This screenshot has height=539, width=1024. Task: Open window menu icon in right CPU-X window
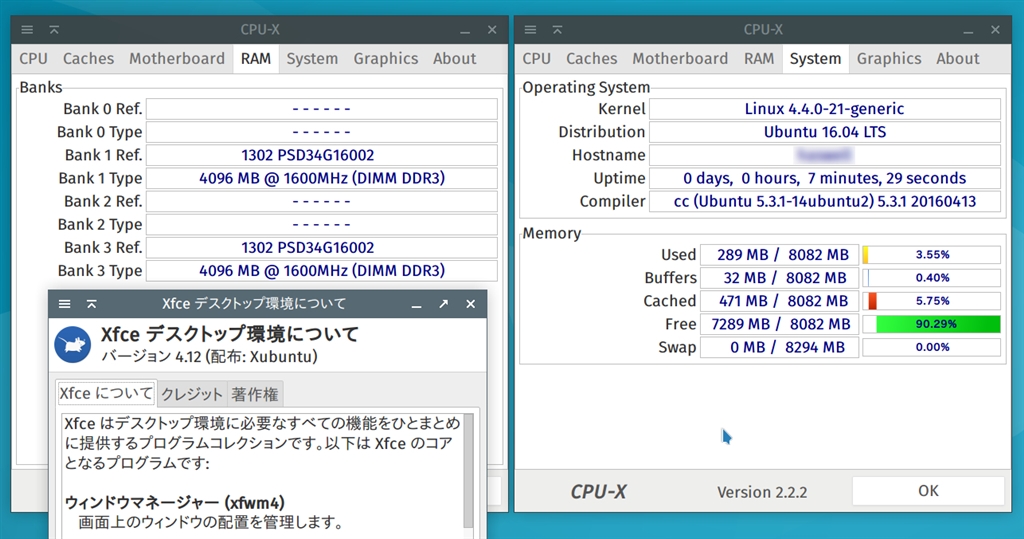pos(530,29)
